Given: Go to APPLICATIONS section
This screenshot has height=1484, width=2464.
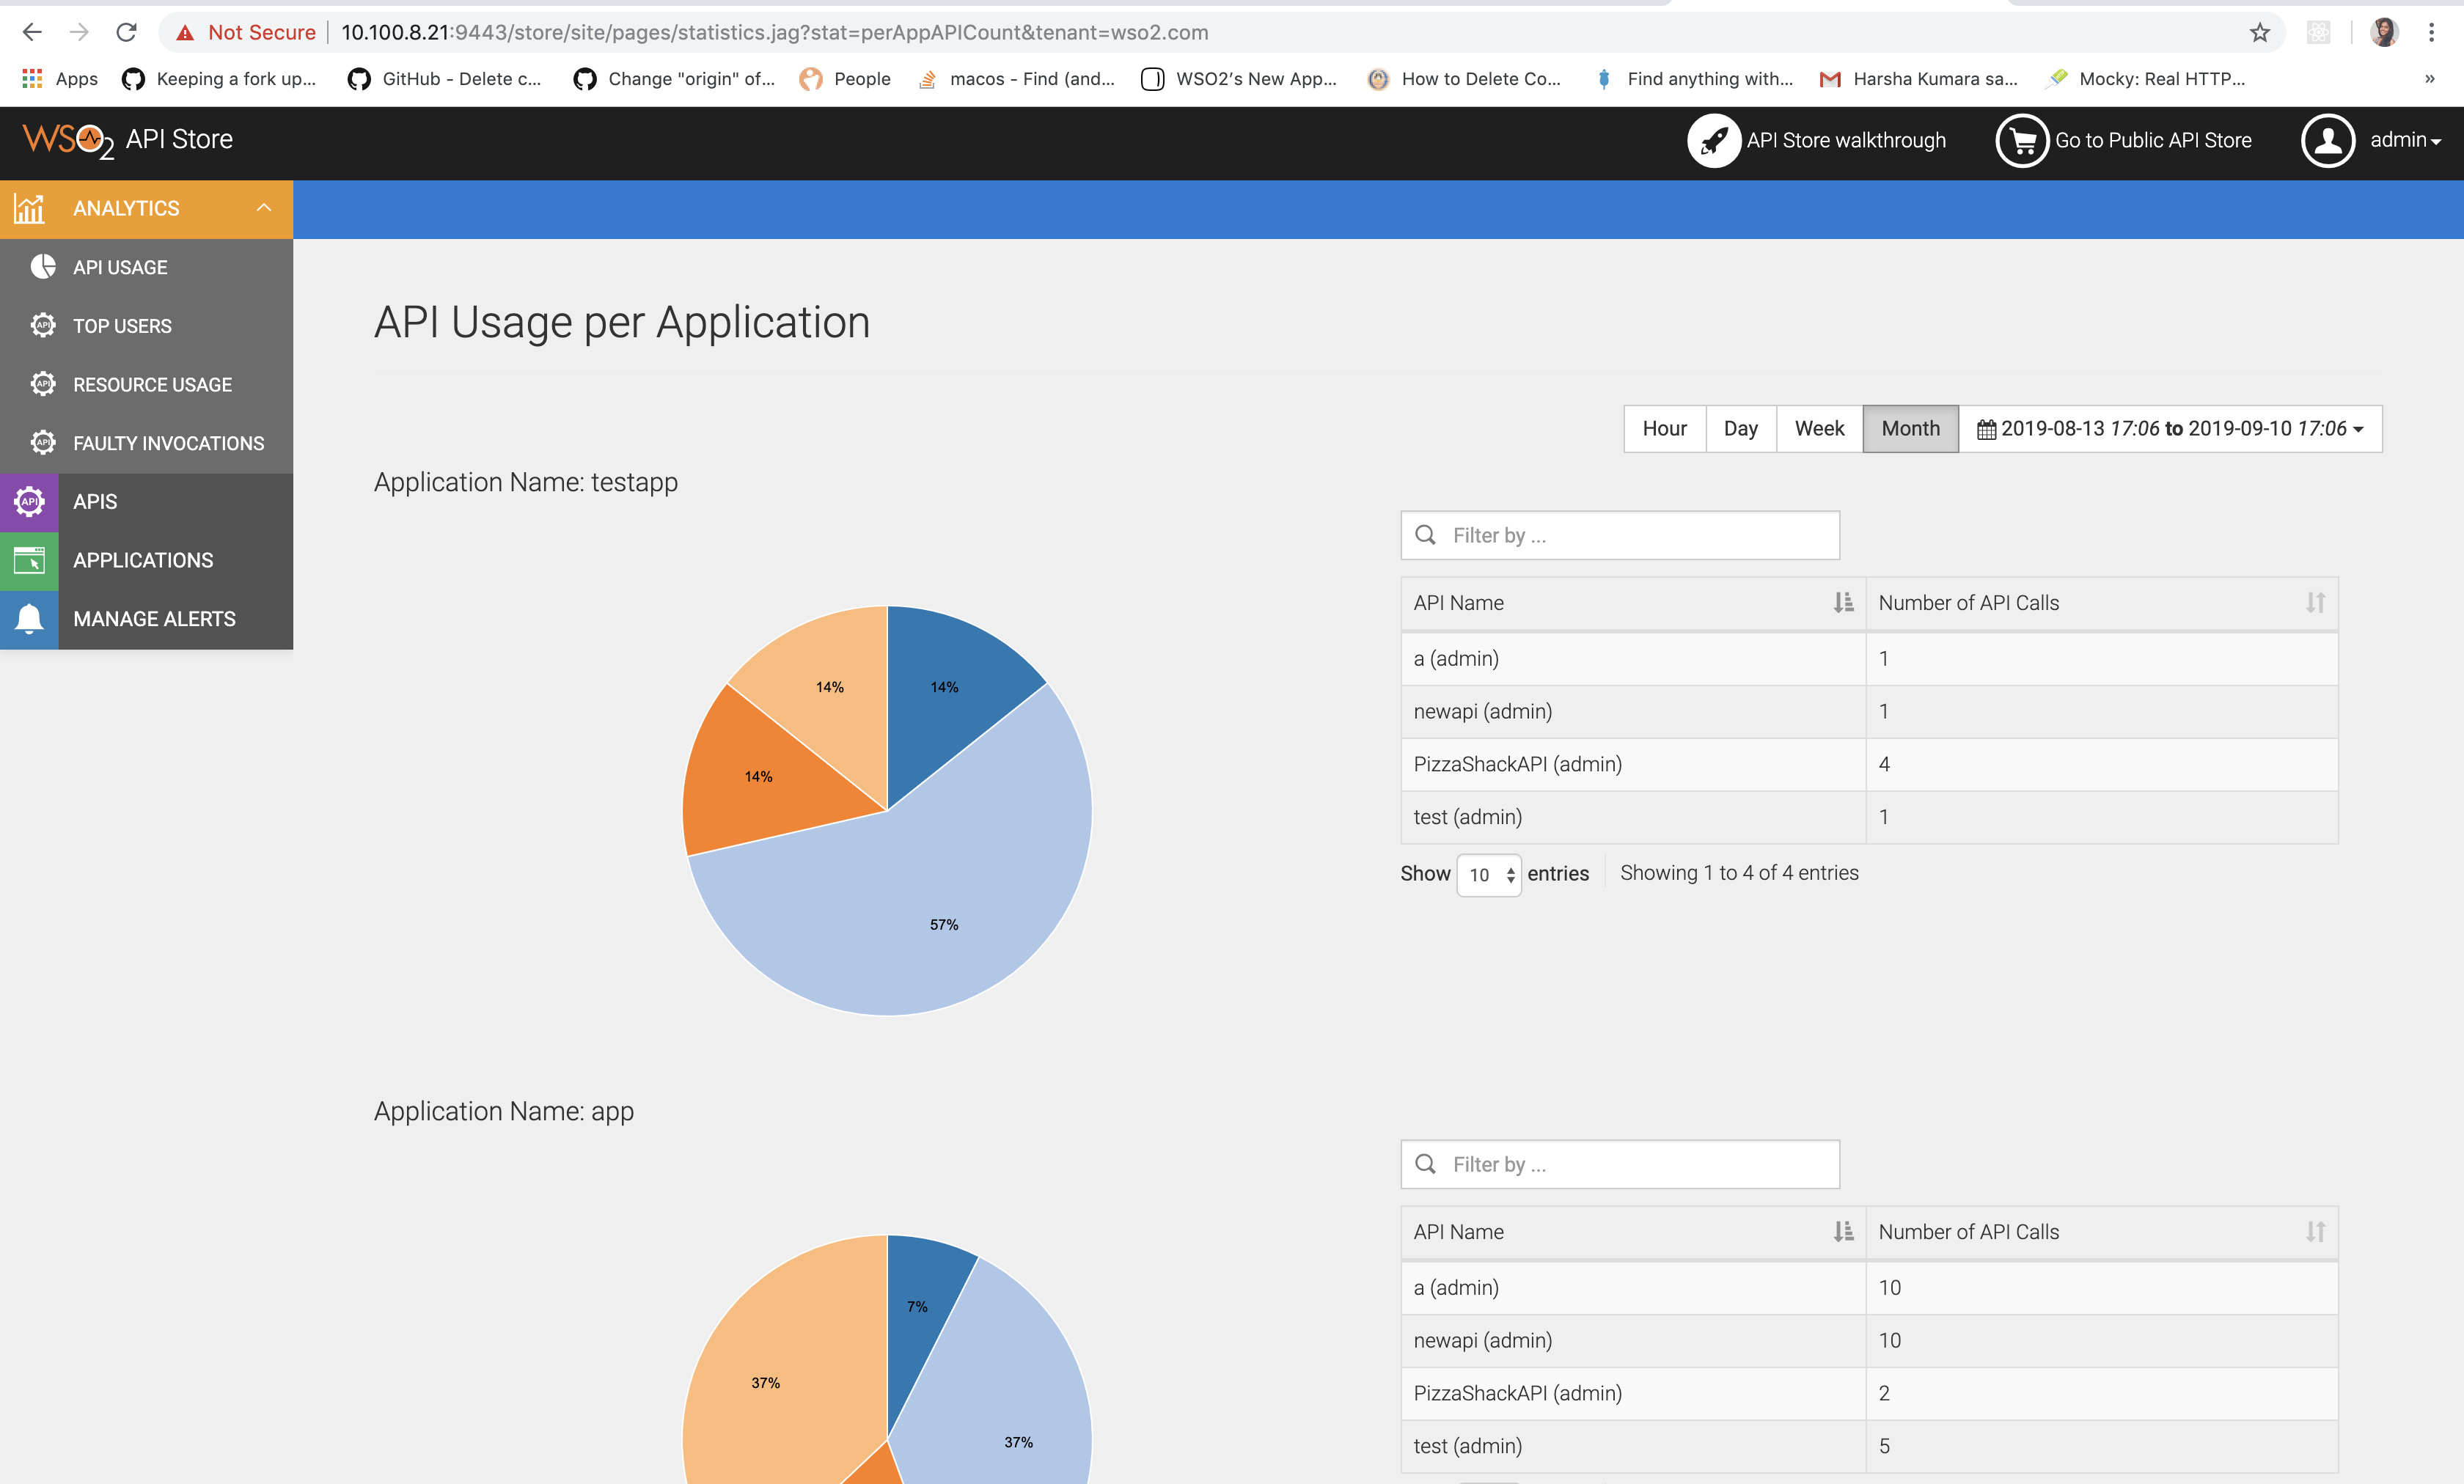Looking at the screenshot, I should tap(146, 560).
